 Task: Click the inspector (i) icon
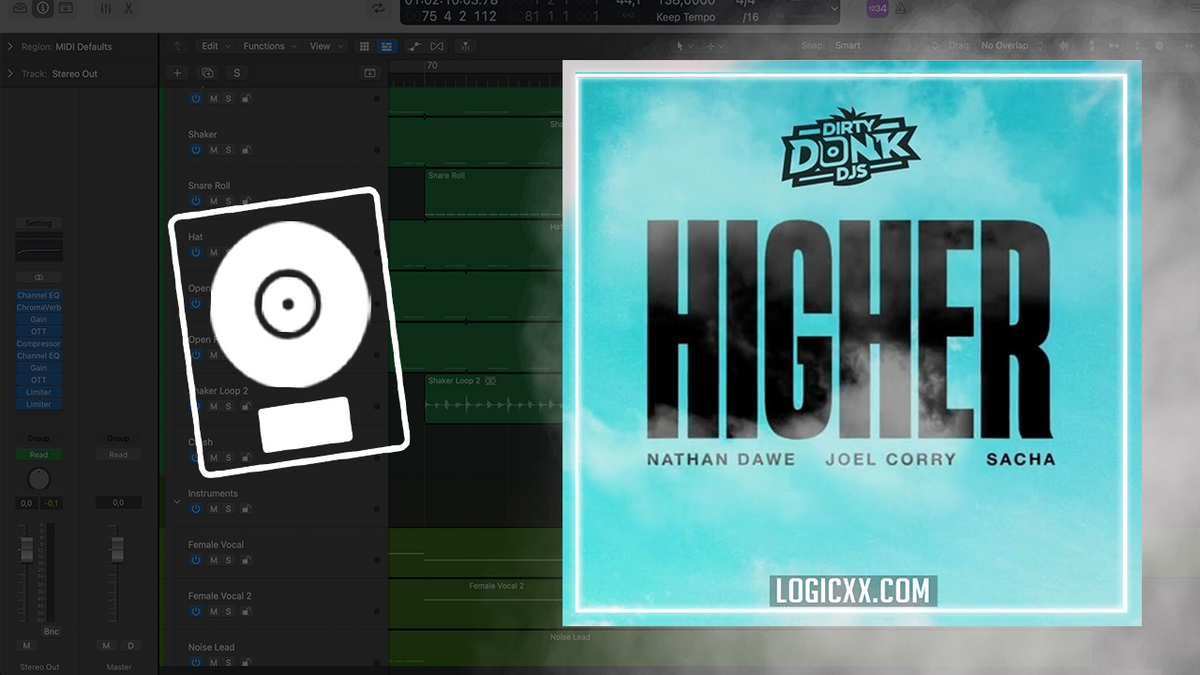coord(42,8)
